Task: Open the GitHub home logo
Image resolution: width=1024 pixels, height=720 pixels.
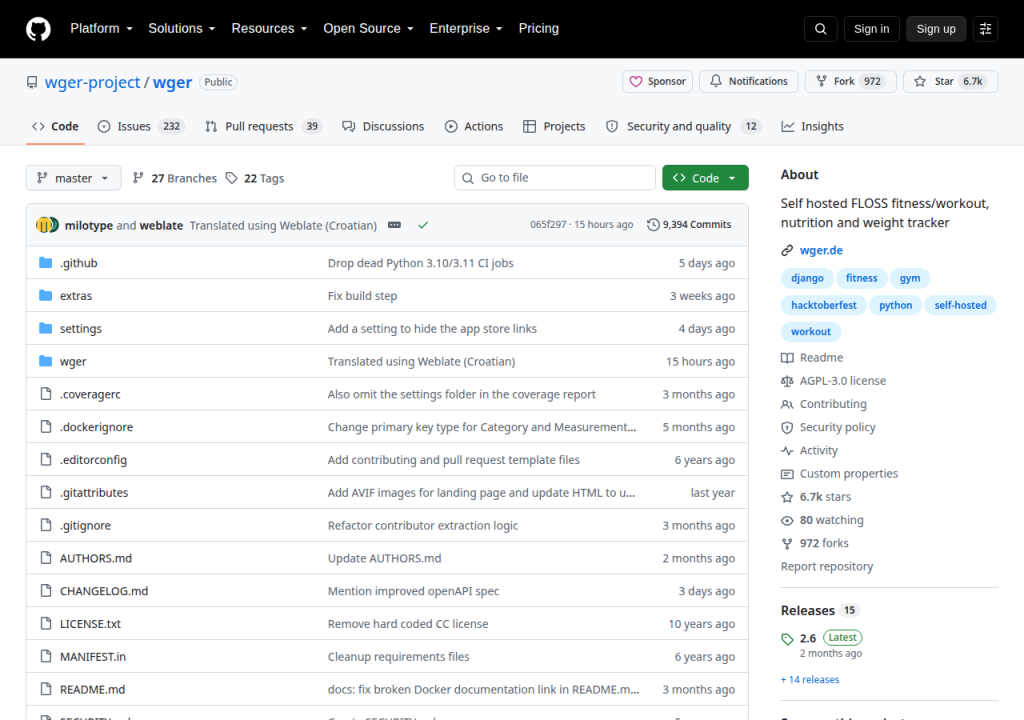Action: click(x=38, y=29)
